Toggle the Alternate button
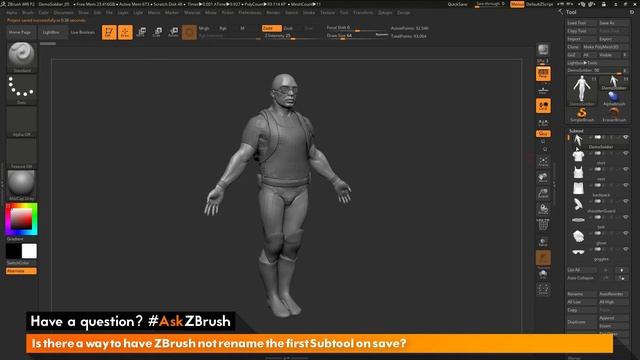Viewport: 640px width, 360px height. (21, 271)
